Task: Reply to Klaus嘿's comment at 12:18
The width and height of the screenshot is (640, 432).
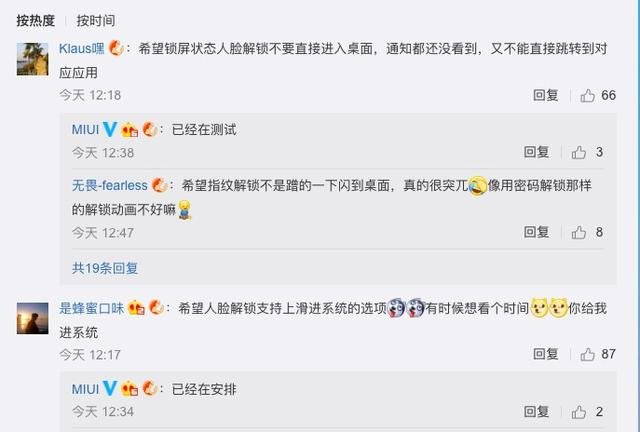Action: click(x=546, y=95)
